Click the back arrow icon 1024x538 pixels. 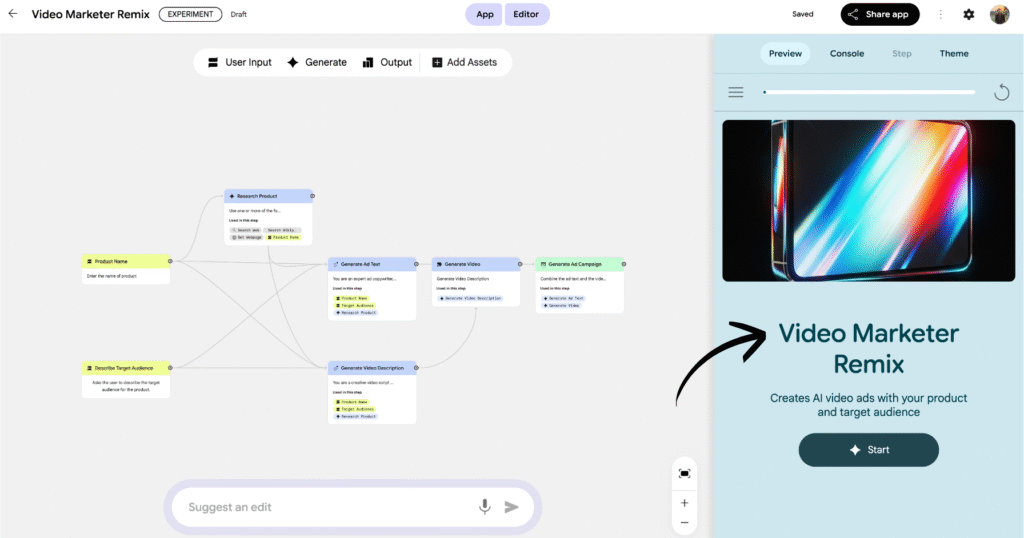coord(13,14)
